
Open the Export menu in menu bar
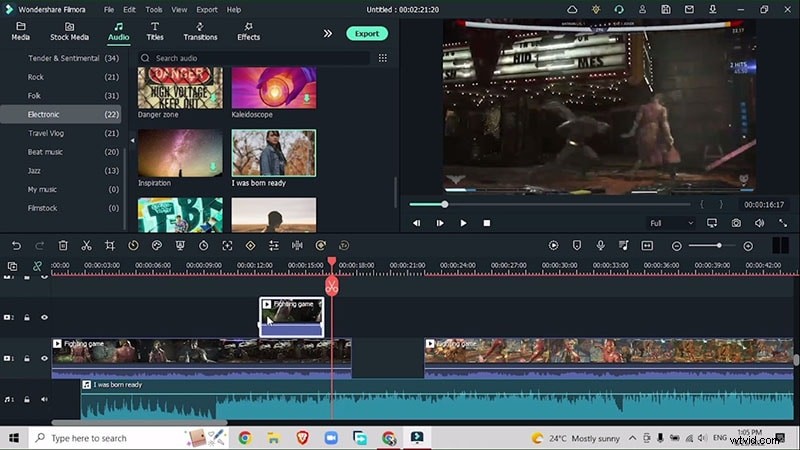point(207,10)
